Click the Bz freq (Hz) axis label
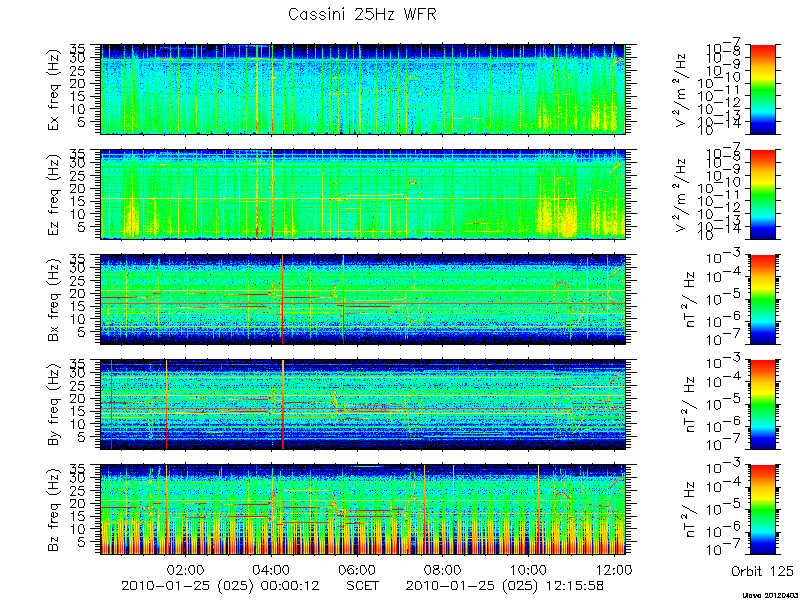Screen dimensions: 800x600 55,509
